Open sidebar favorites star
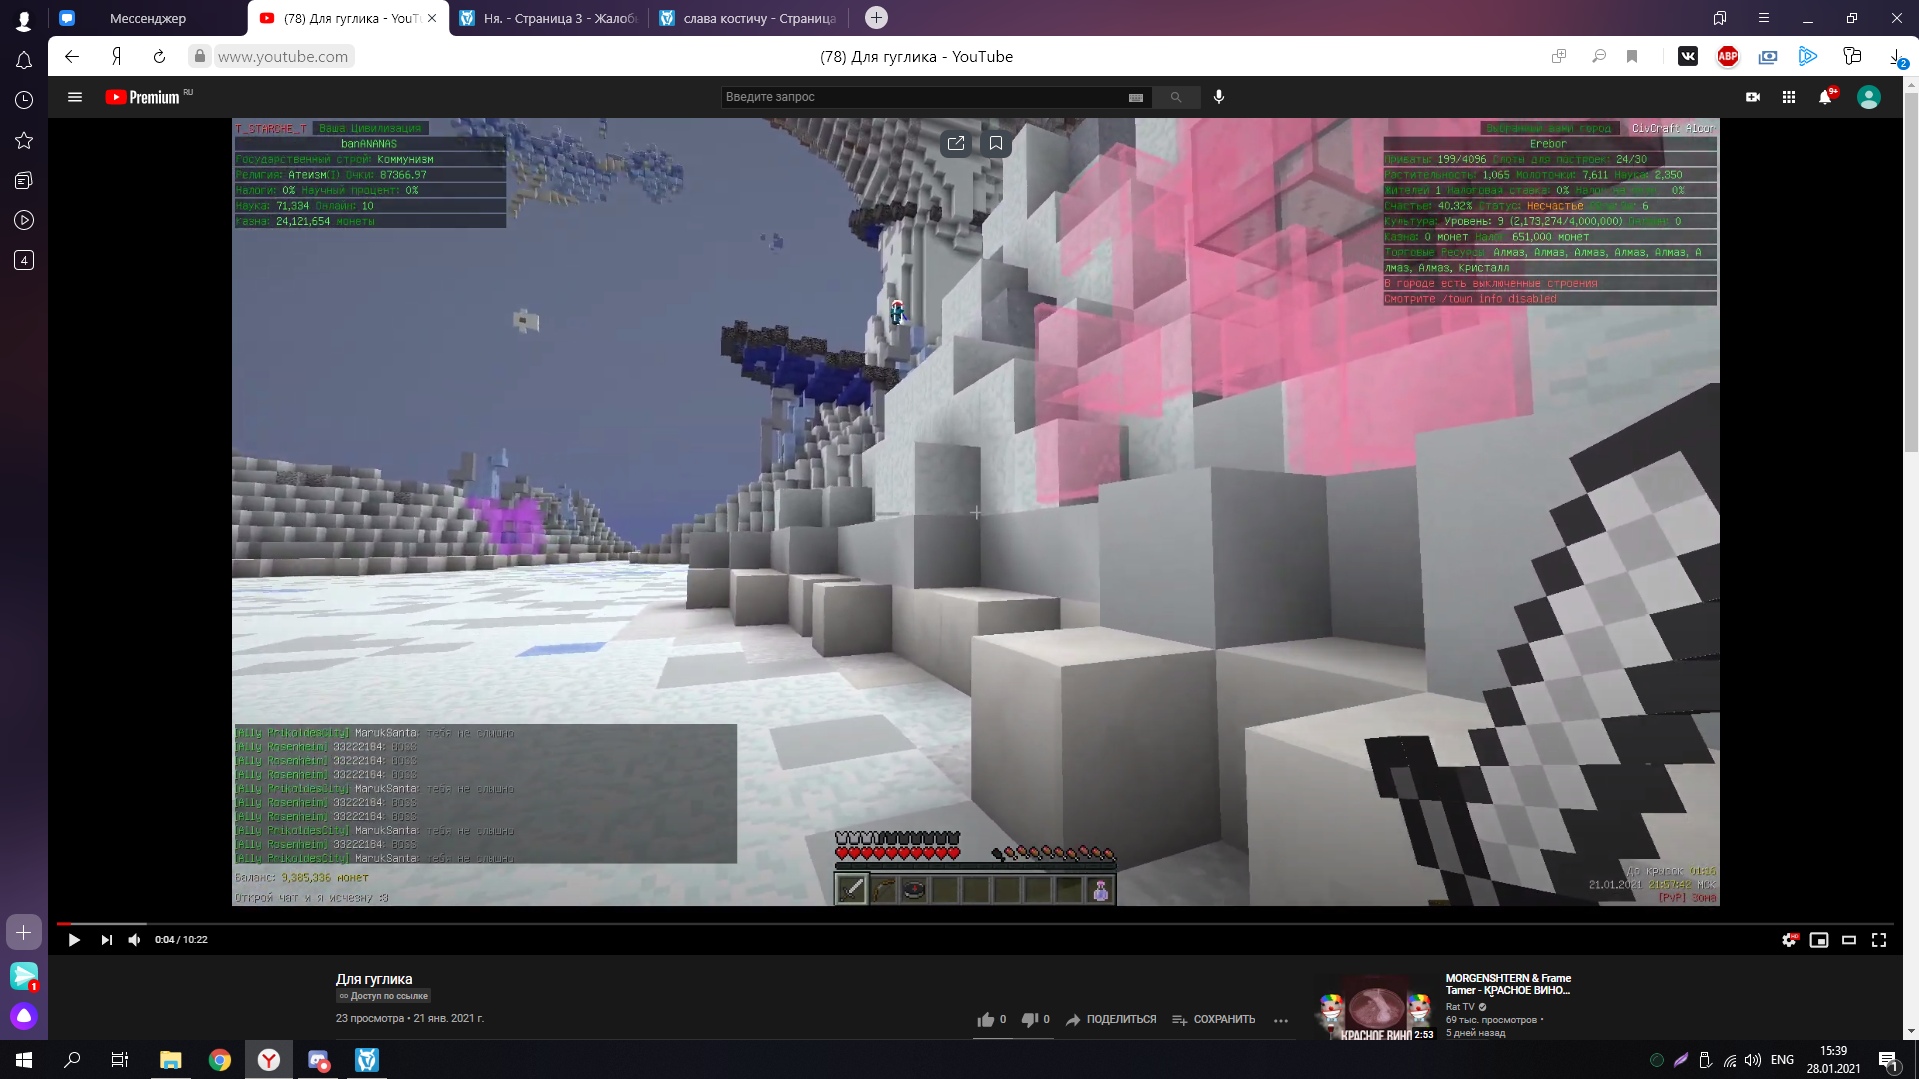This screenshot has height=1079, width=1919. pos(24,141)
